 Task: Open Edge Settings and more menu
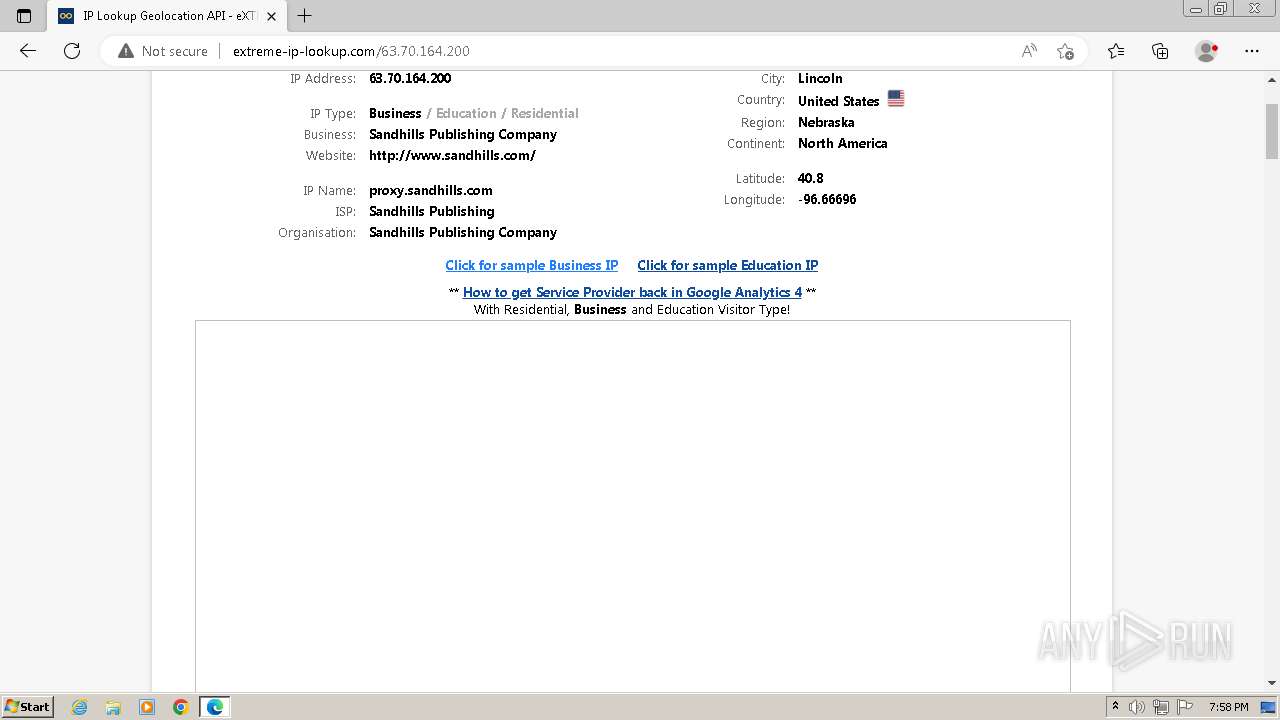[1252, 51]
